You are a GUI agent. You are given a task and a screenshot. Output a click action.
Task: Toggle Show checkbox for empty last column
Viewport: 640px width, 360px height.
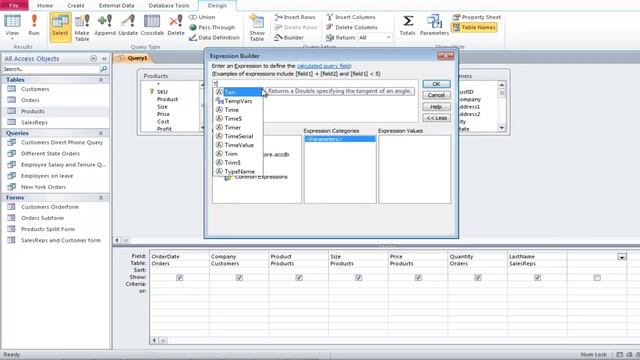click(597, 278)
